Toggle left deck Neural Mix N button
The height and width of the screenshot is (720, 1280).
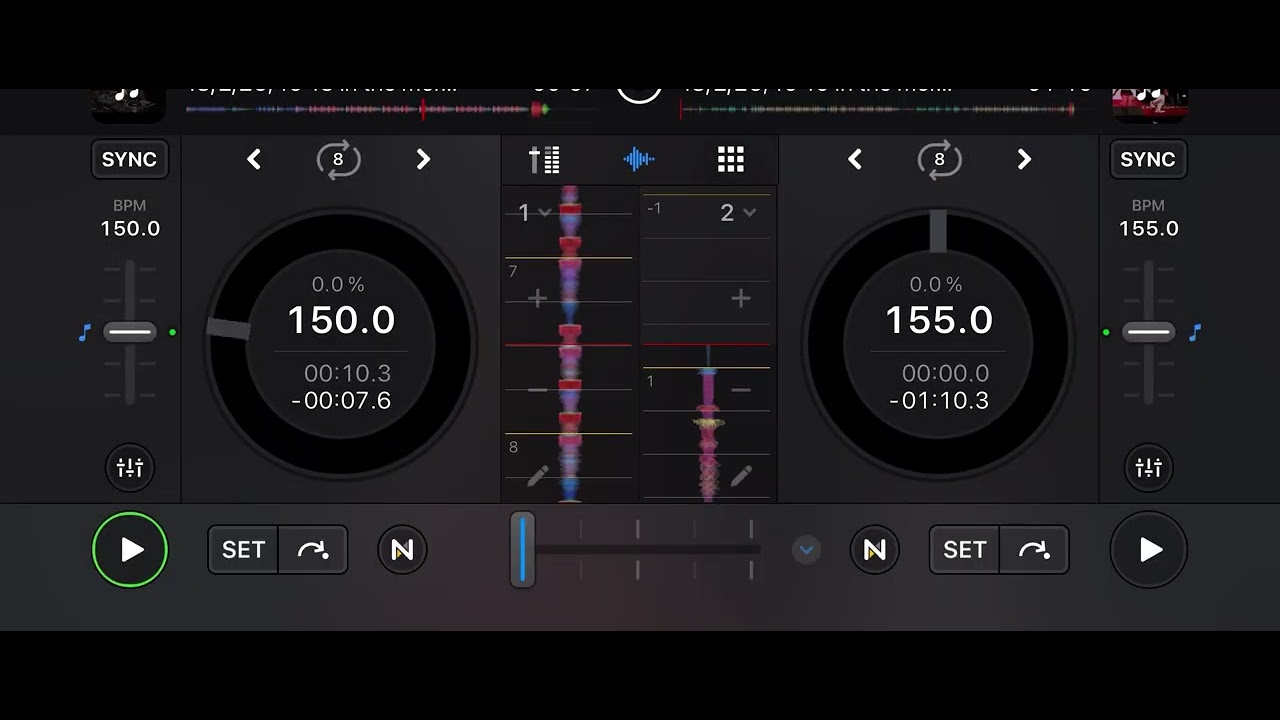(402, 550)
